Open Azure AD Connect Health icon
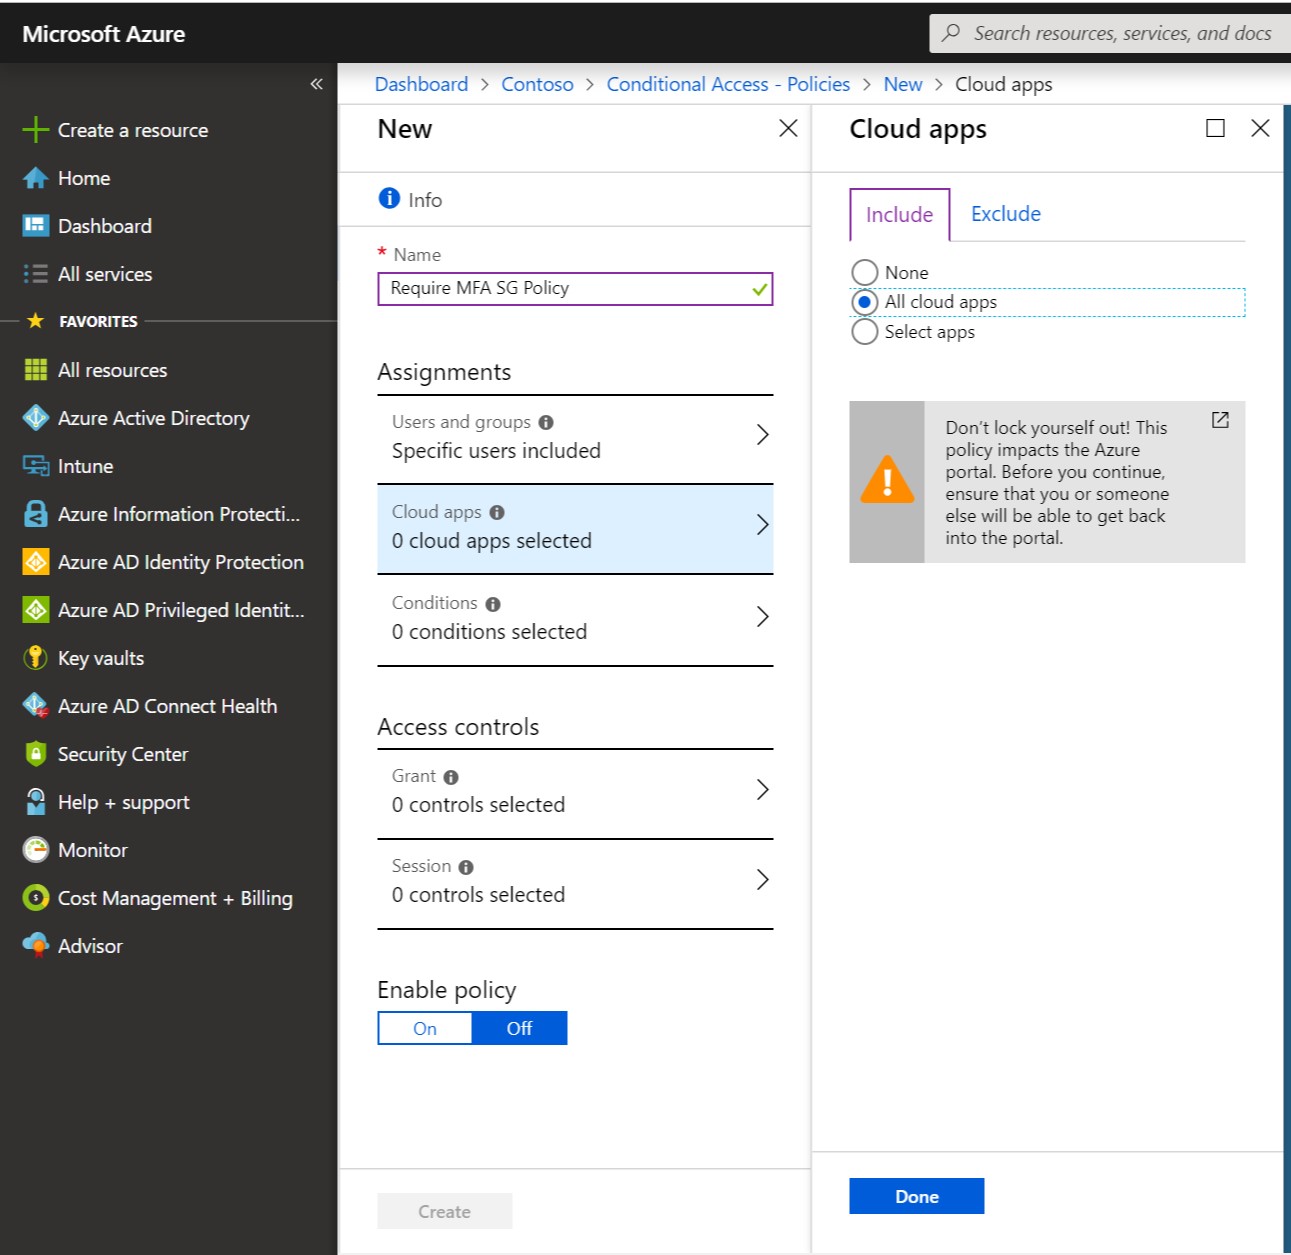The height and width of the screenshot is (1255, 1291). pos(35,706)
